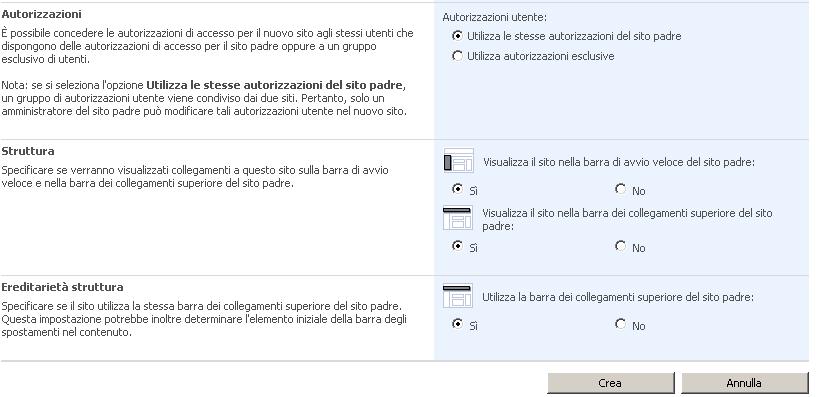Screen dimensions: 824x397
Task: Click the Crea button
Action: [x=610, y=383]
